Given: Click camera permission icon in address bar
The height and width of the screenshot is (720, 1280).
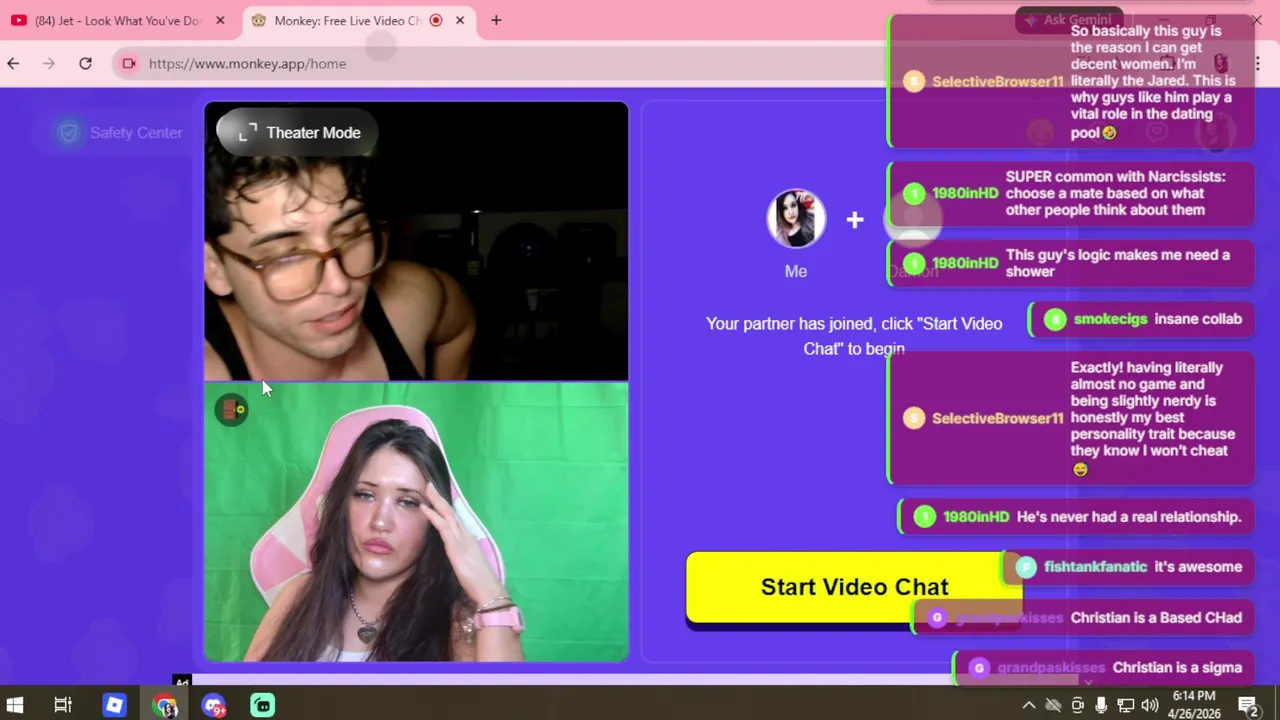Looking at the screenshot, I should point(129,63).
